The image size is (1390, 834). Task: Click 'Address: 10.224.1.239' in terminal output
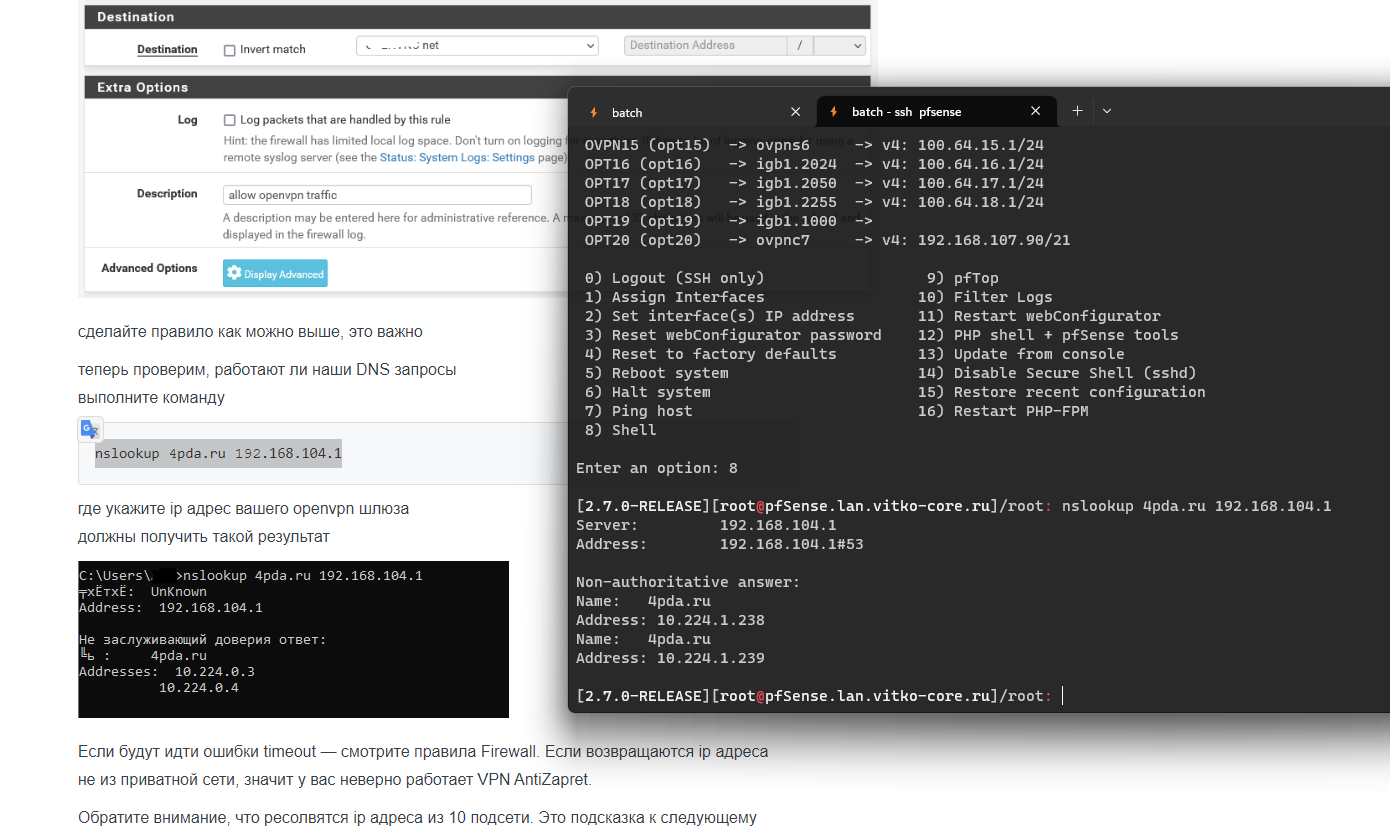tap(671, 658)
